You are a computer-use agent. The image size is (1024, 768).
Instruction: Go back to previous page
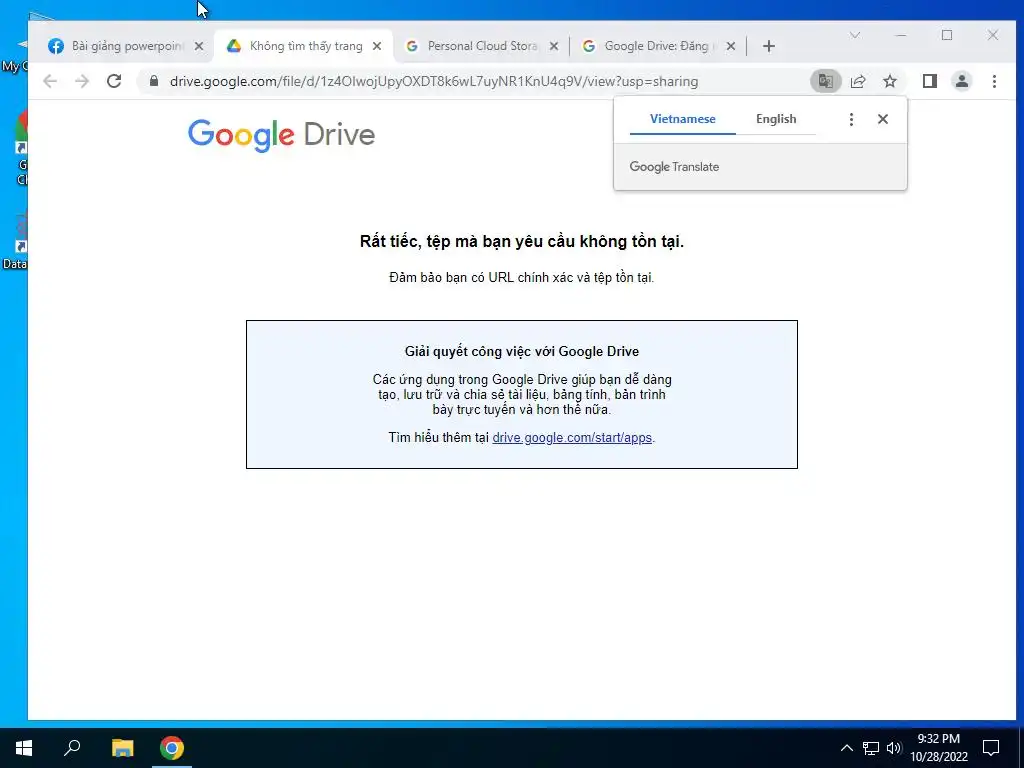(x=50, y=81)
